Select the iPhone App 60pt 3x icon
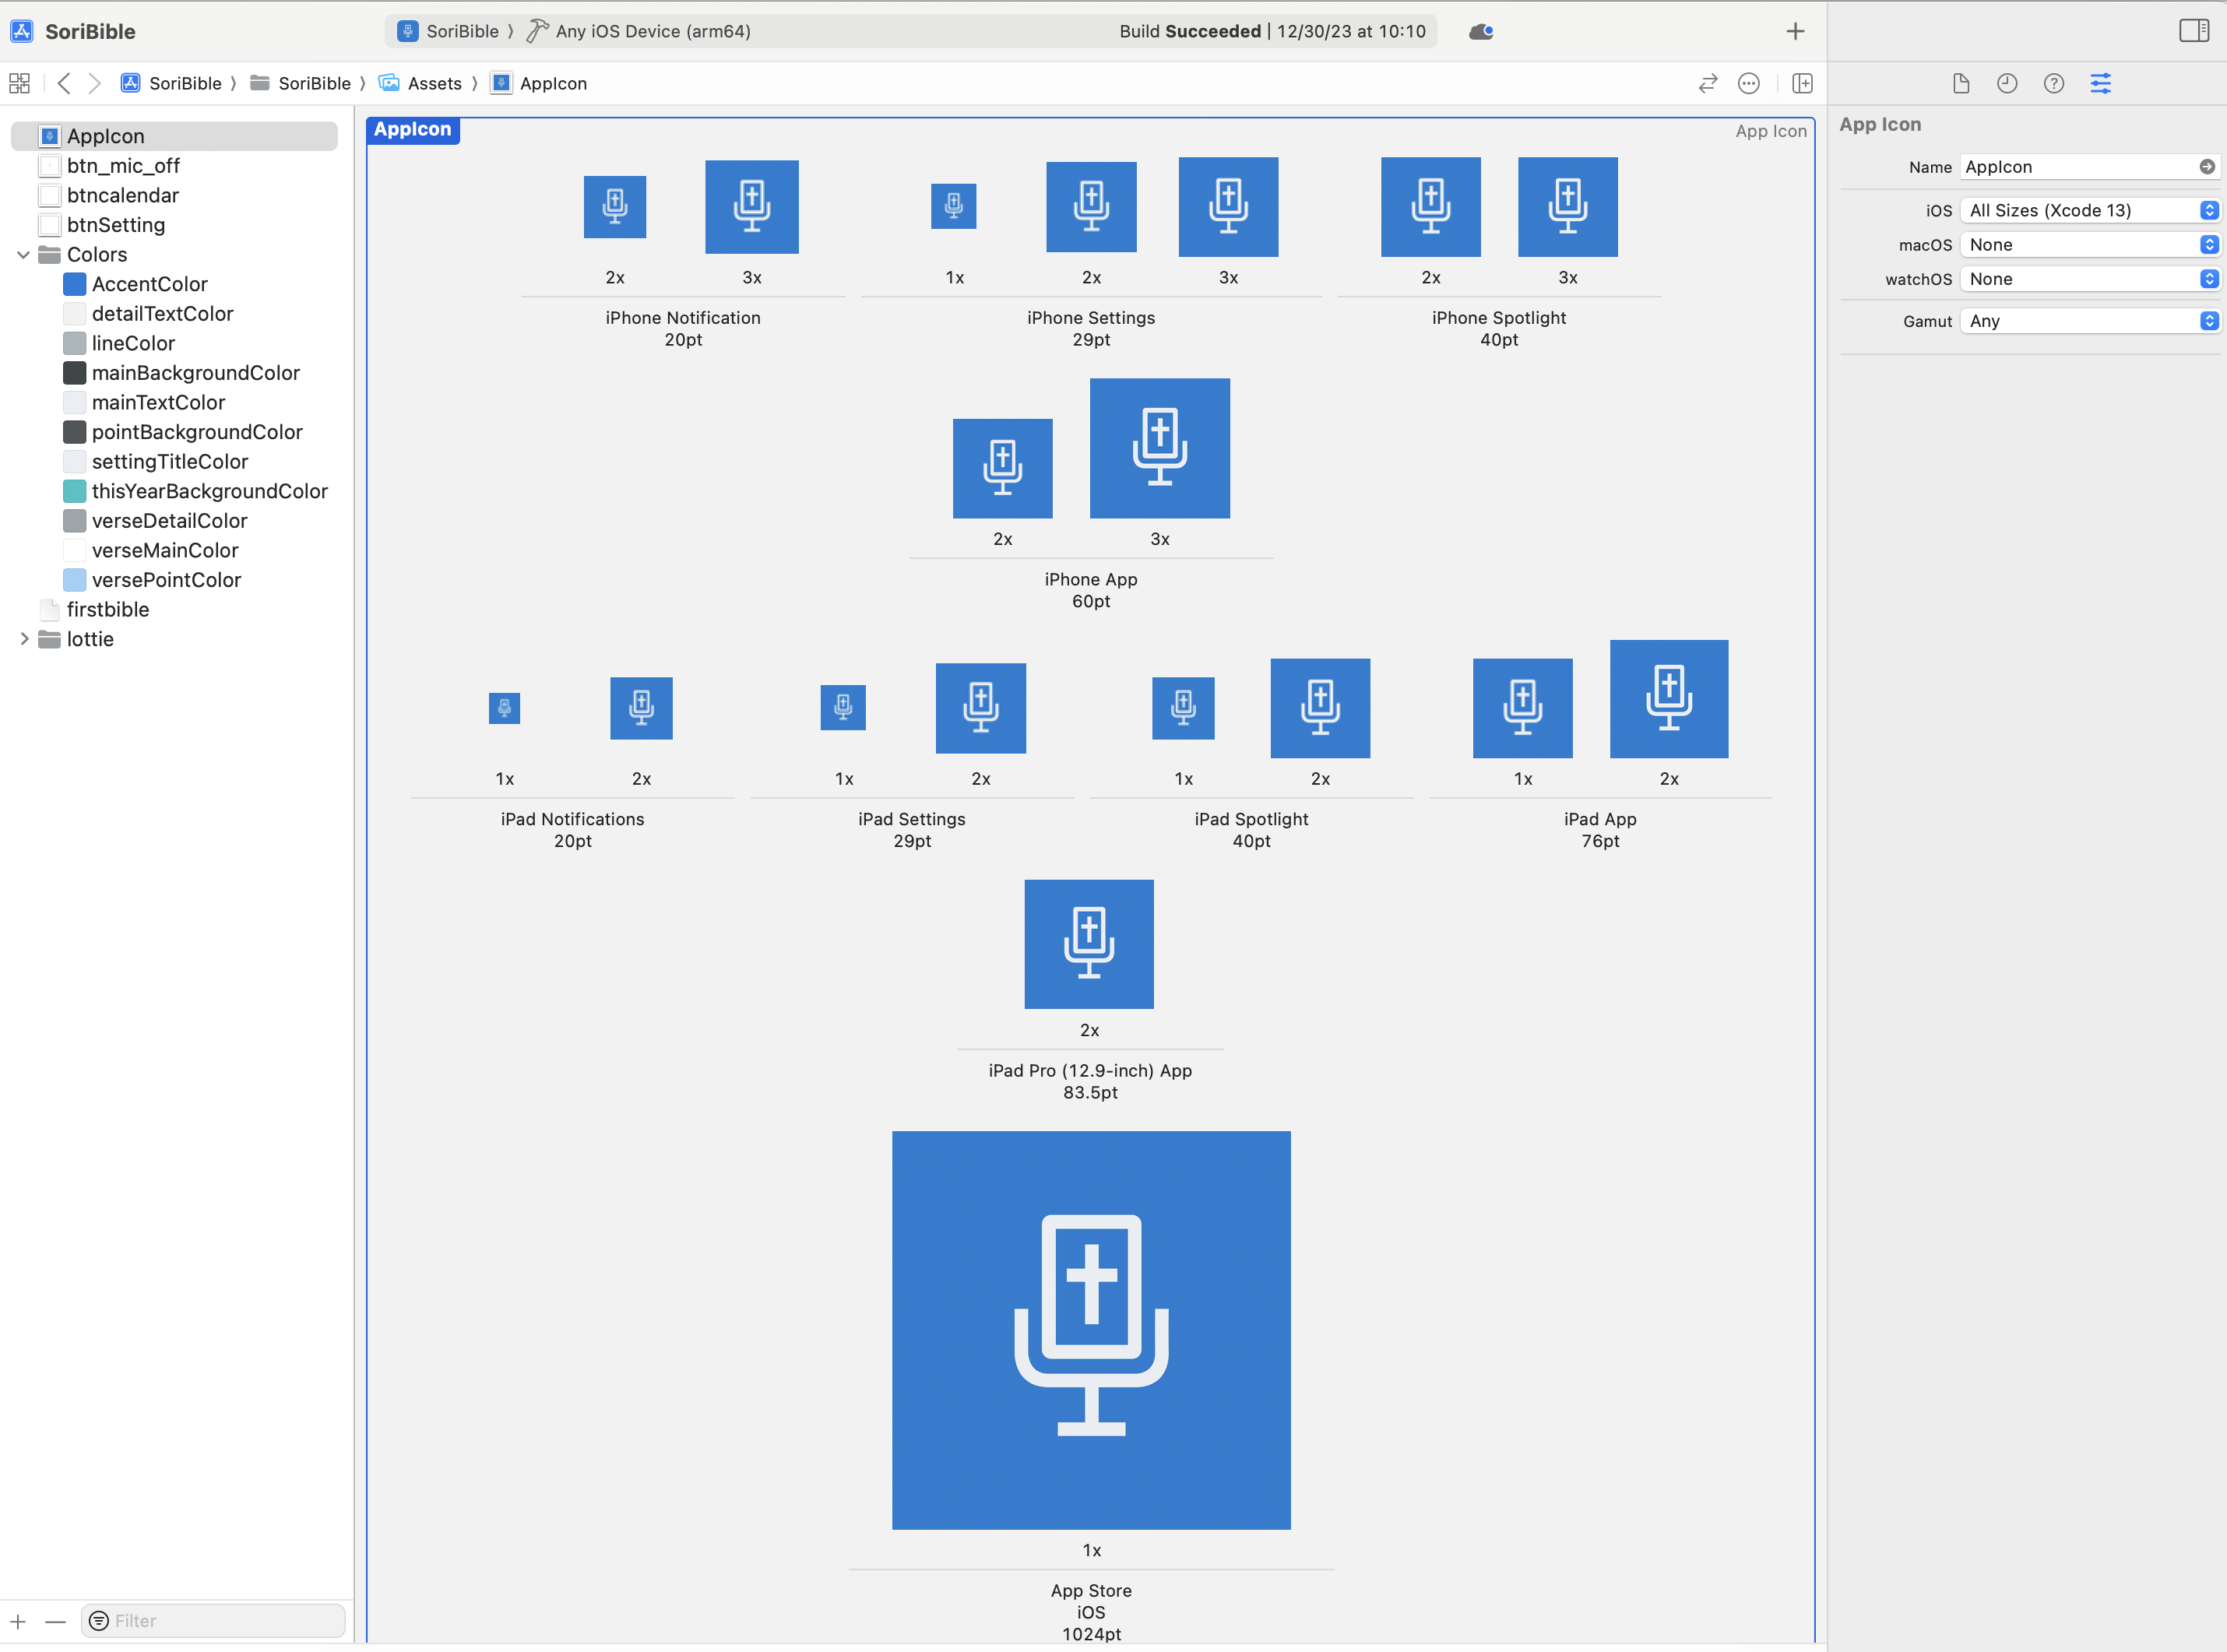 tap(1160, 448)
